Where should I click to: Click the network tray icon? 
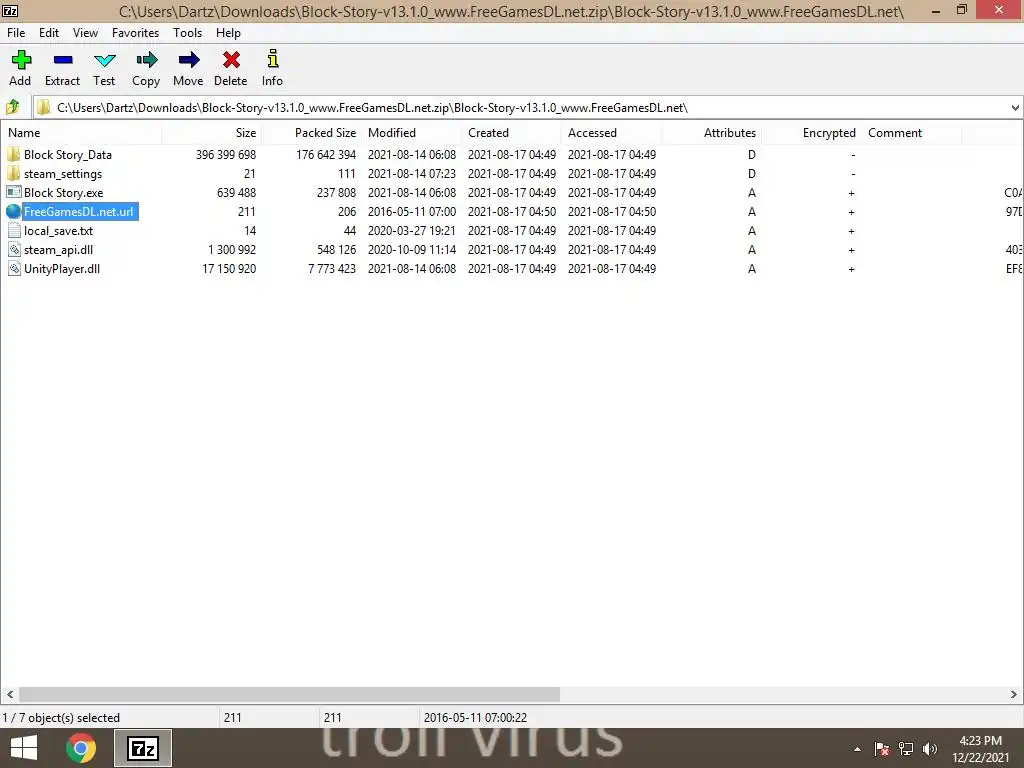pyautogui.click(x=906, y=749)
